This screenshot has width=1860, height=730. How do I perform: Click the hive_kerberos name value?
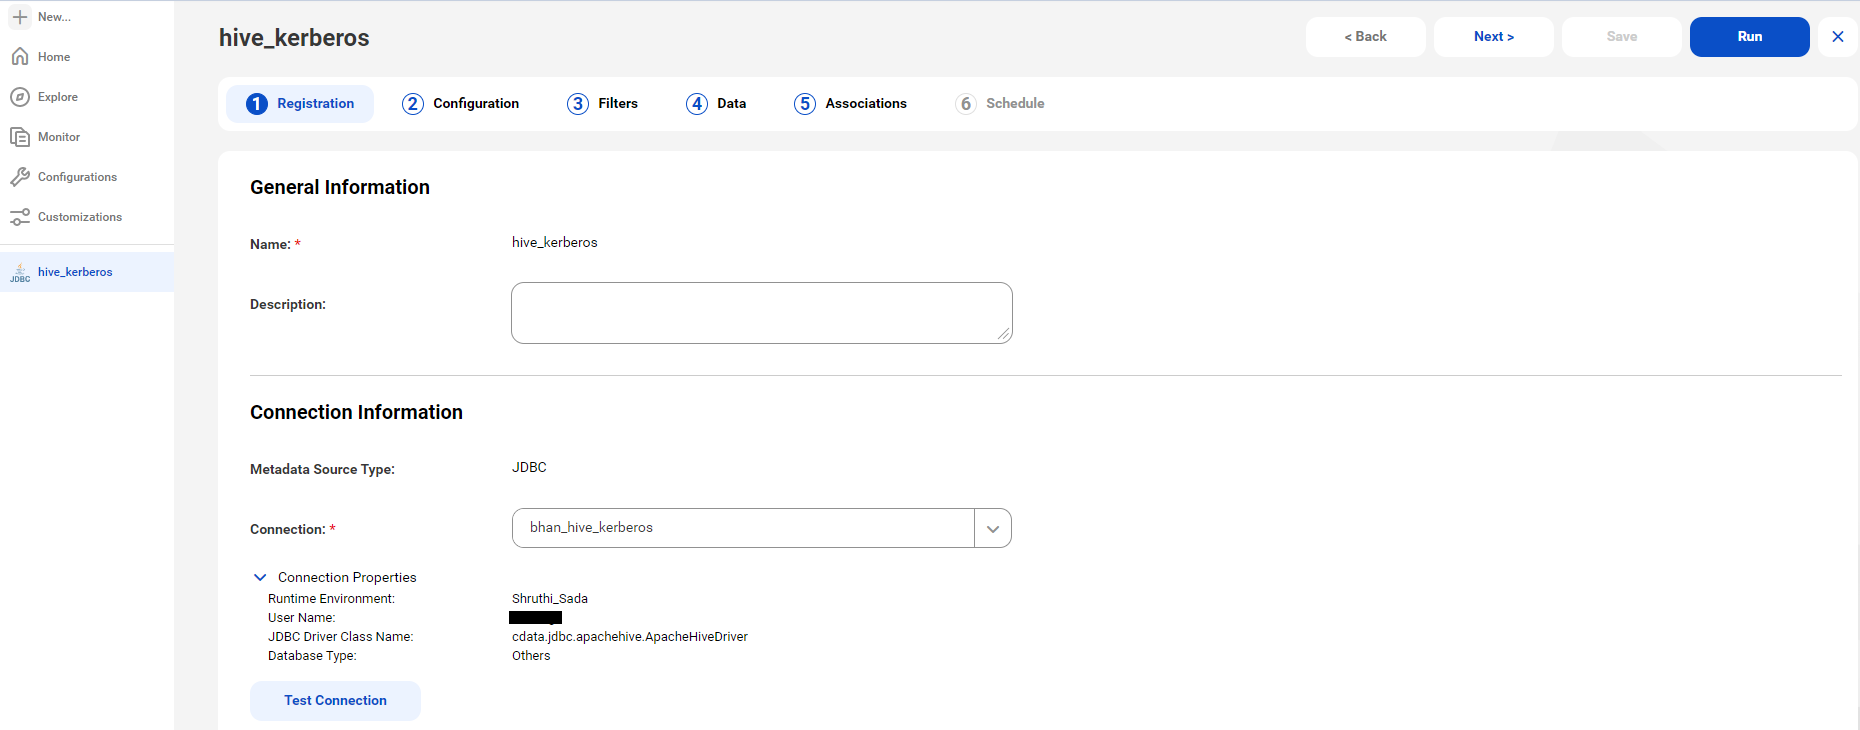(x=555, y=242)
